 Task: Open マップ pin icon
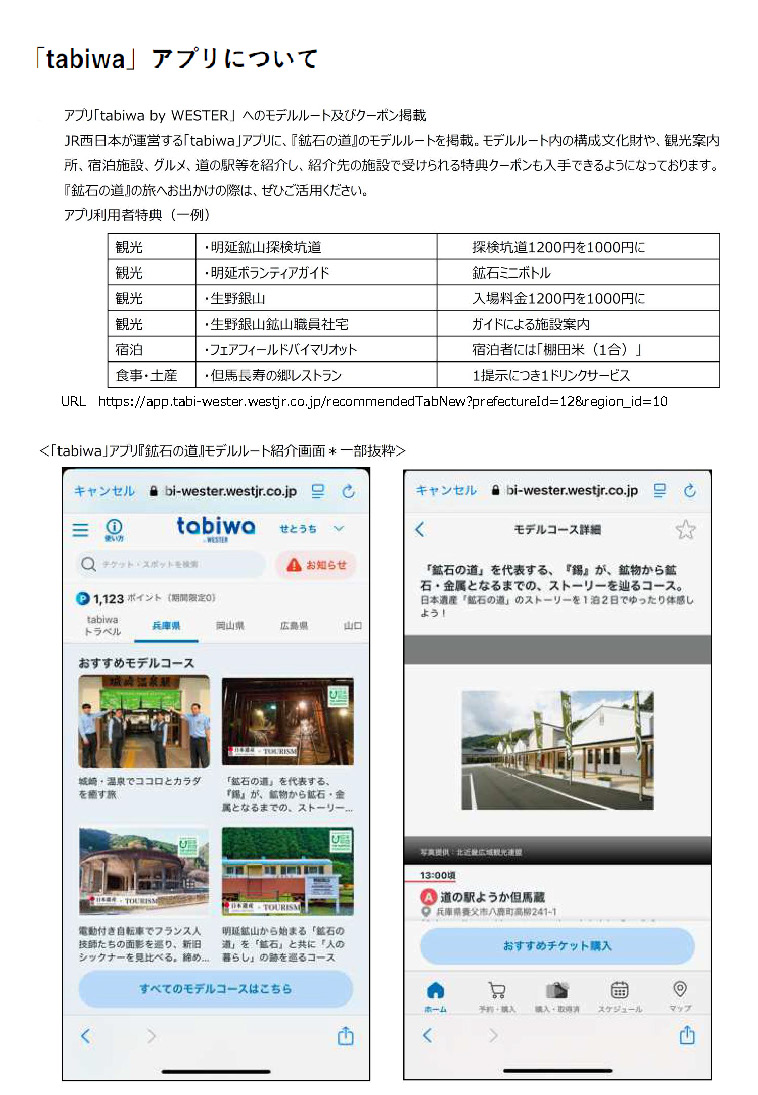click(680, 997)
